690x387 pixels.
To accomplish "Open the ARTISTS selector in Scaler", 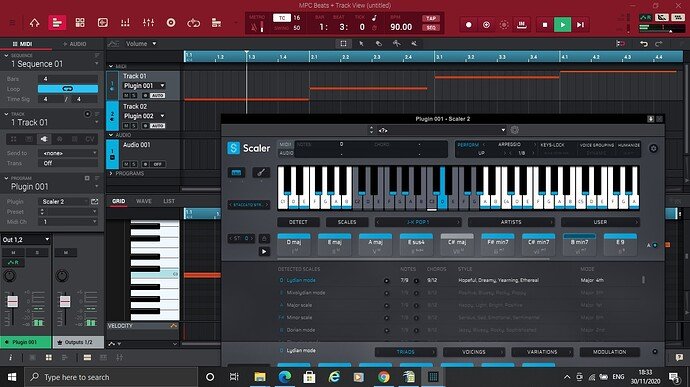I will 511,222.
